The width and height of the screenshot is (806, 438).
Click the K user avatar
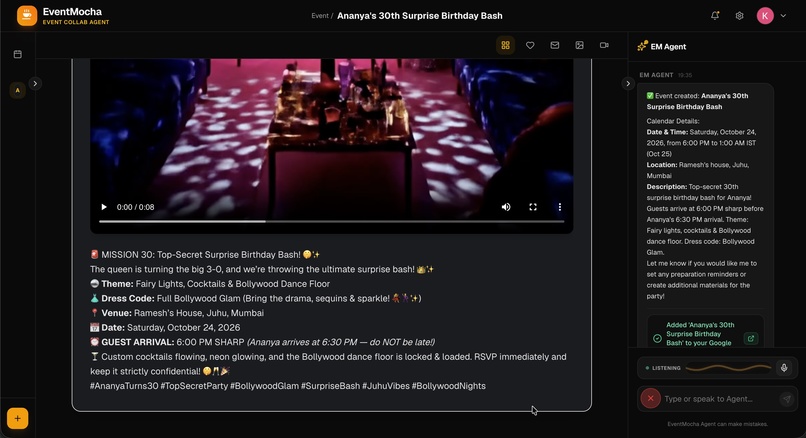pyautogui.click(x=765, y=15)
